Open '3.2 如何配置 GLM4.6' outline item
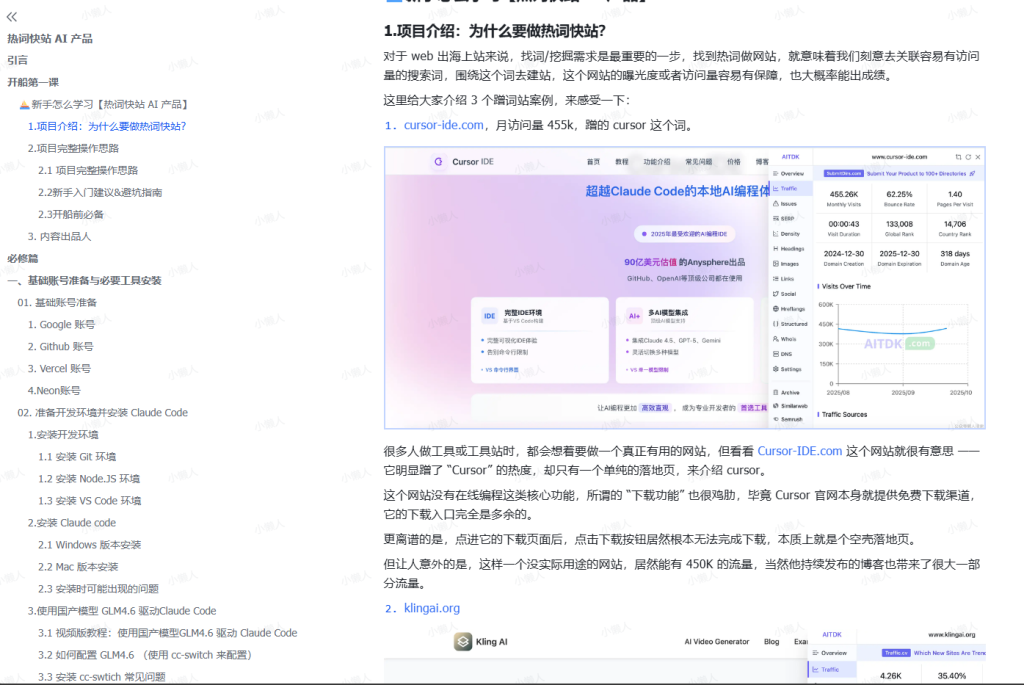Viewport: 1024px width, 685px height. [x=145, y=655]
